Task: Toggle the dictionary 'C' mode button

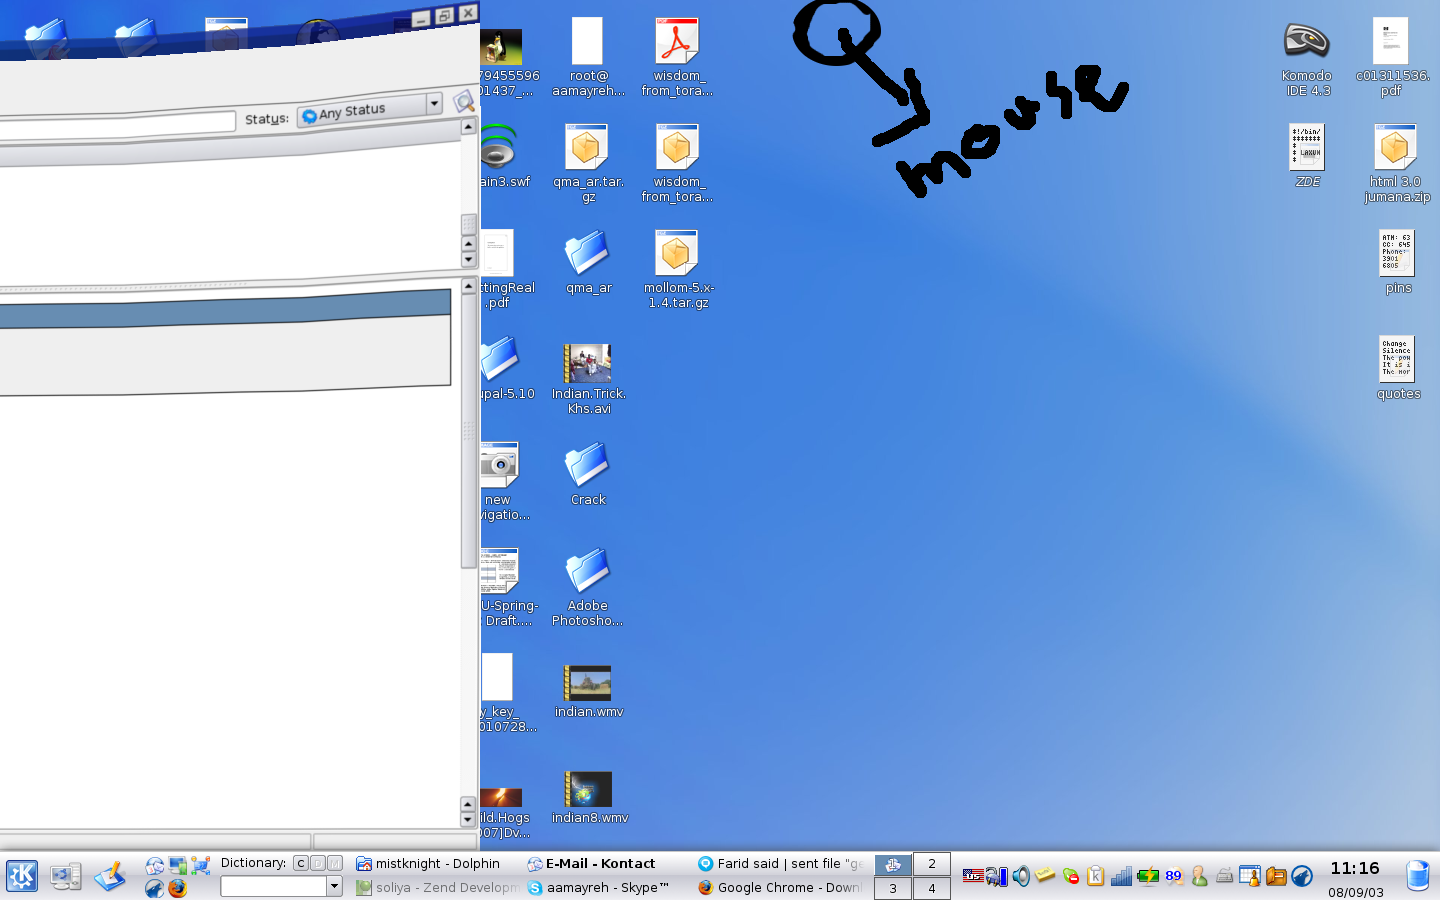Action: tap(300, 863)
